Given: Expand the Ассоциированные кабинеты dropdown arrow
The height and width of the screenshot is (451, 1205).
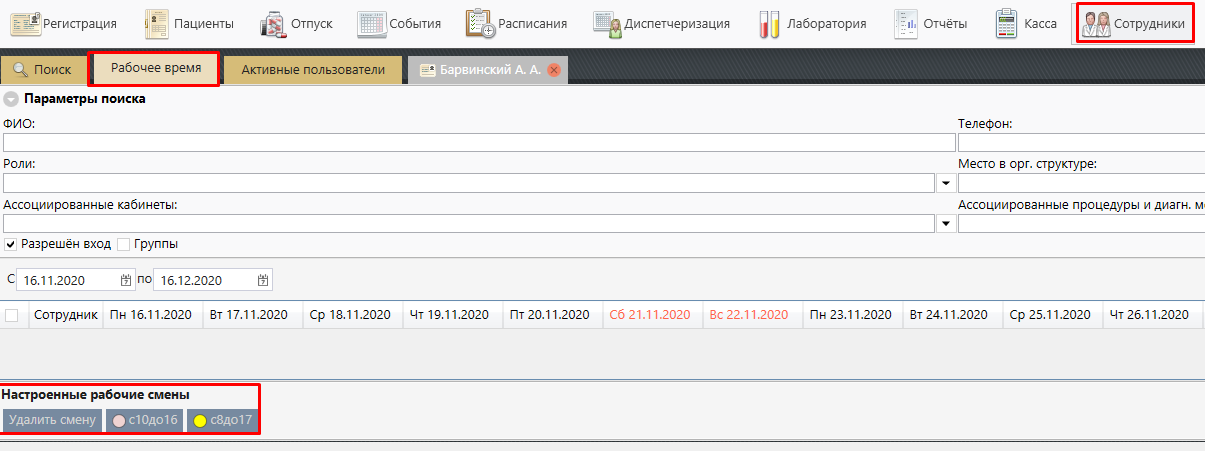Looking at the screenshot, I should (x=945, y=225).
